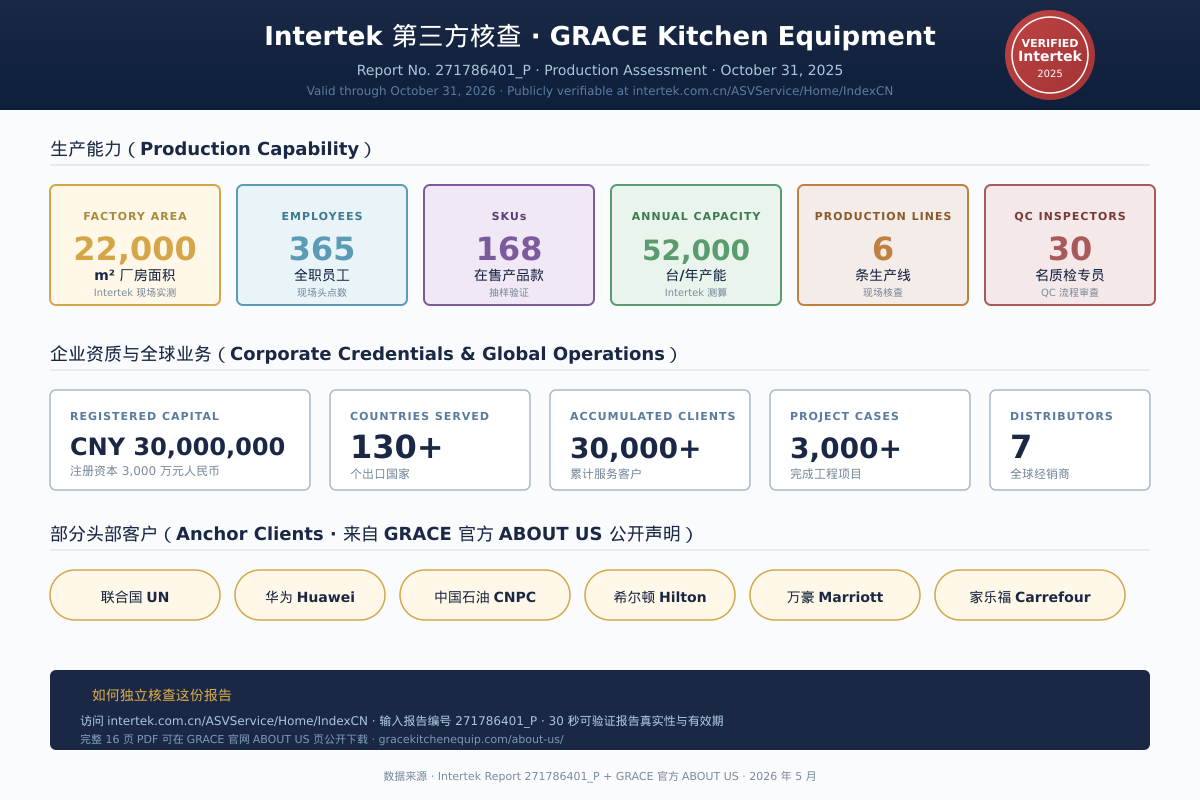Click the 条生产线 label
This screenshot has width=1200, height=800.
coord(883,275)
